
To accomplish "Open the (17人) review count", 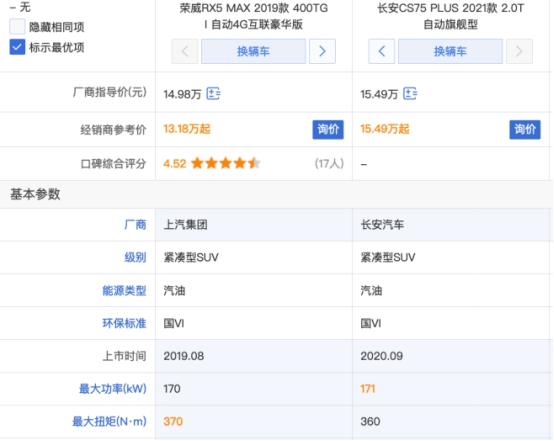I will click(329, 164).
